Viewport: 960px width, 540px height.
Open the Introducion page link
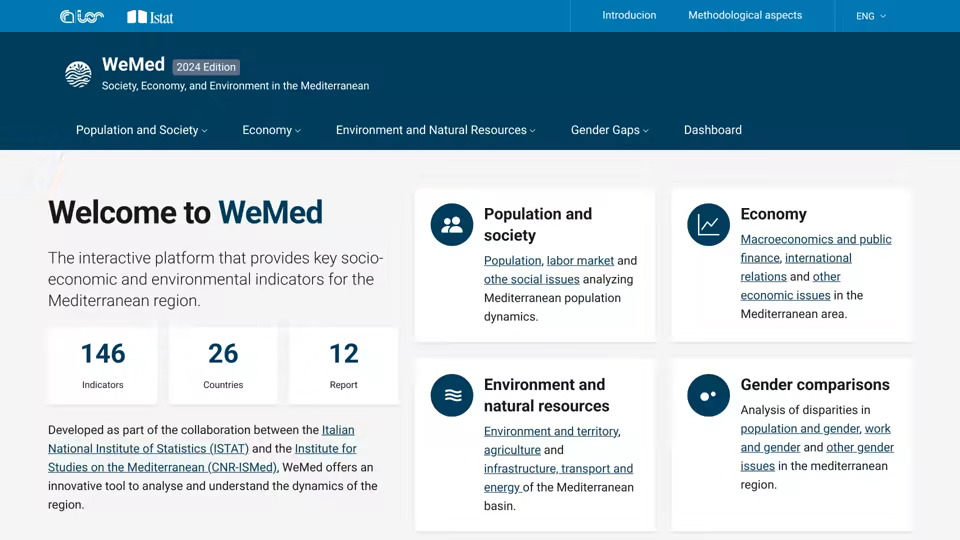click(629, 15)
